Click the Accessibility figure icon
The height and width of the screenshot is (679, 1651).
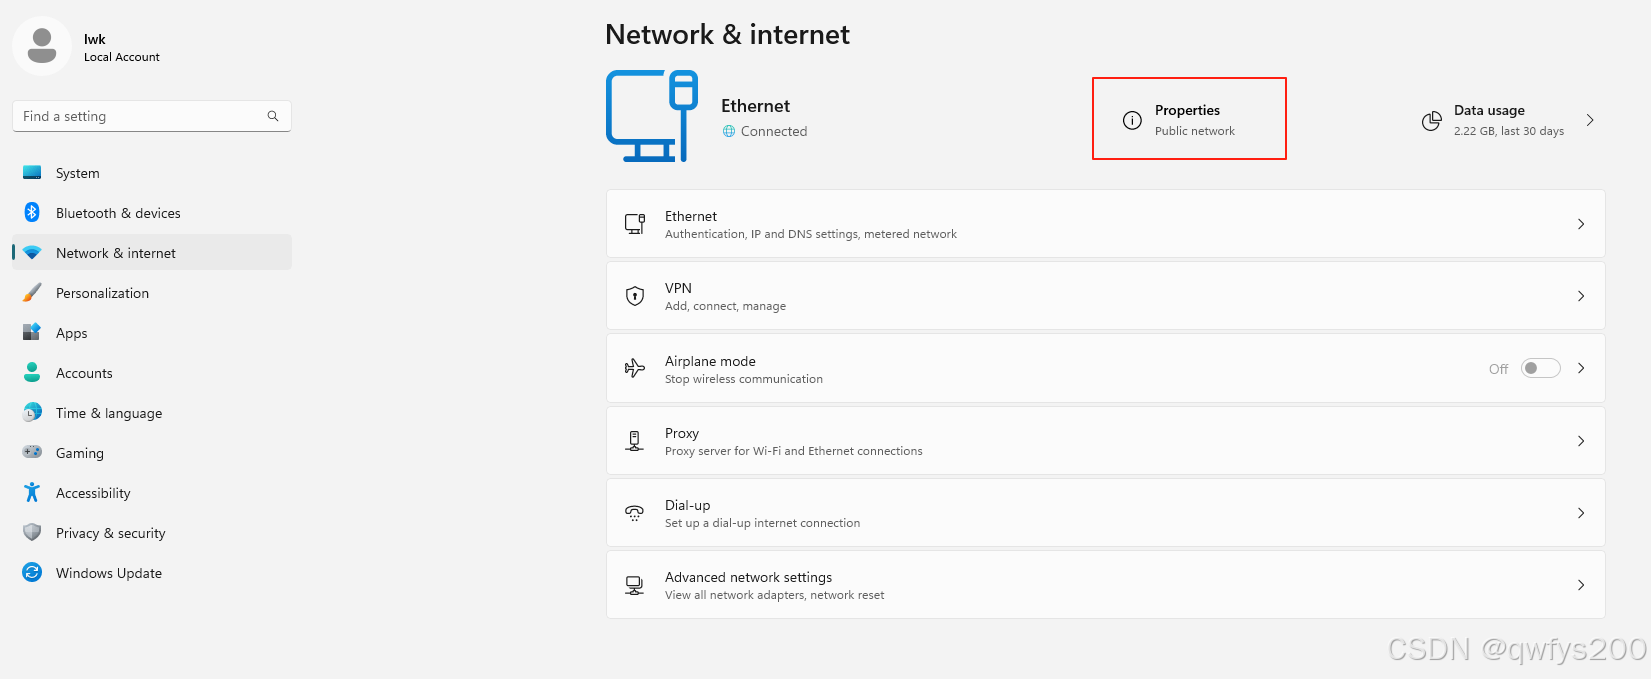(32, 492)
